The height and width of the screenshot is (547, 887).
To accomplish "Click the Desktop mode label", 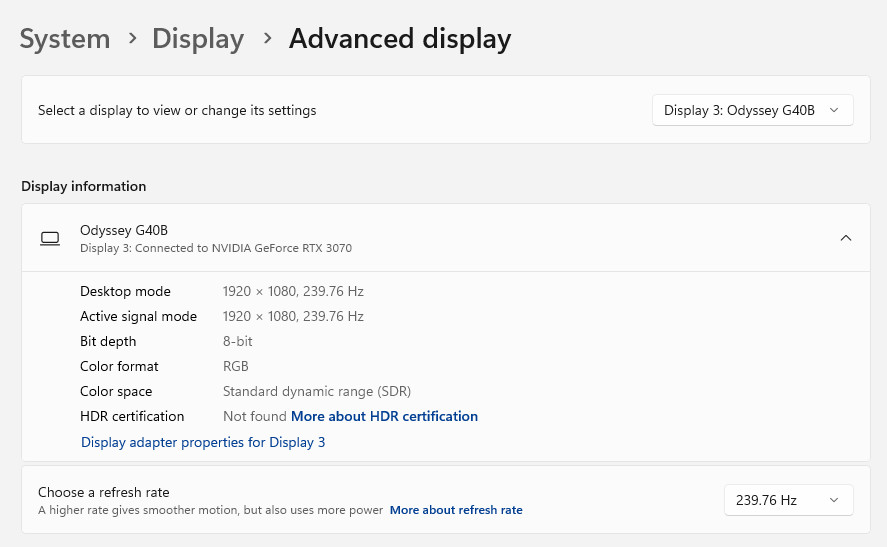I will tap(125, 291).
